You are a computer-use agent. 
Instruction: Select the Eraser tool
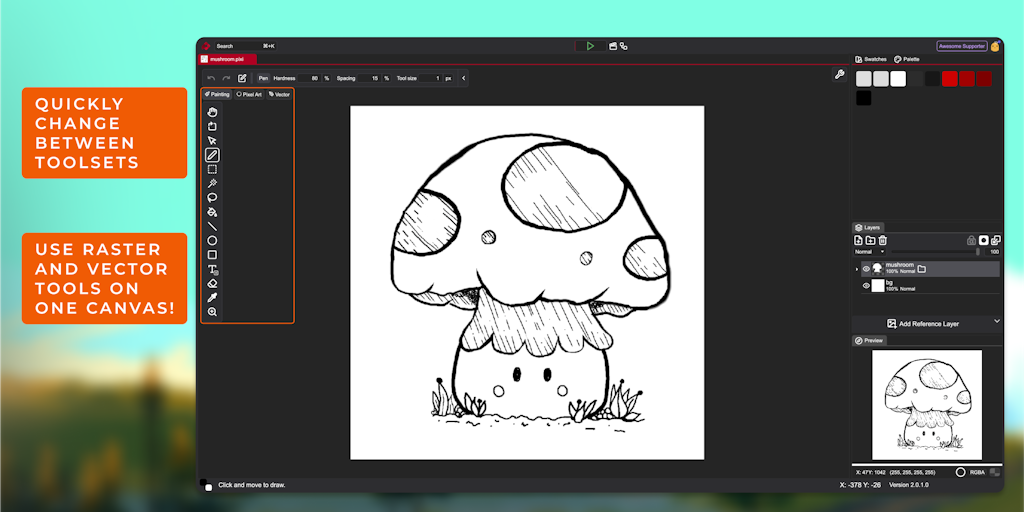pyautogui.click(x=212, y=283)
